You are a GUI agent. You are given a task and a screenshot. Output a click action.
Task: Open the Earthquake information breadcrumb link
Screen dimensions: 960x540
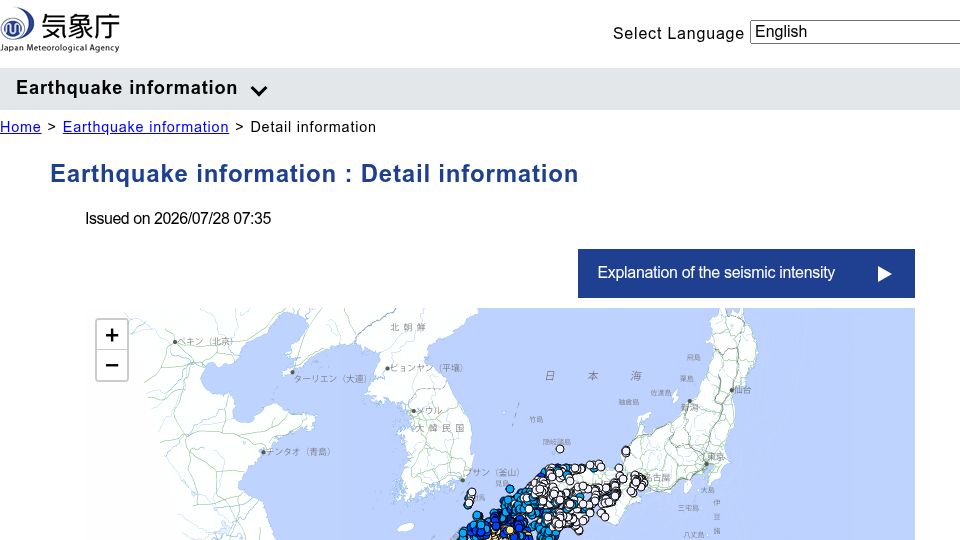pyautogui.click(x=146, y=127)
